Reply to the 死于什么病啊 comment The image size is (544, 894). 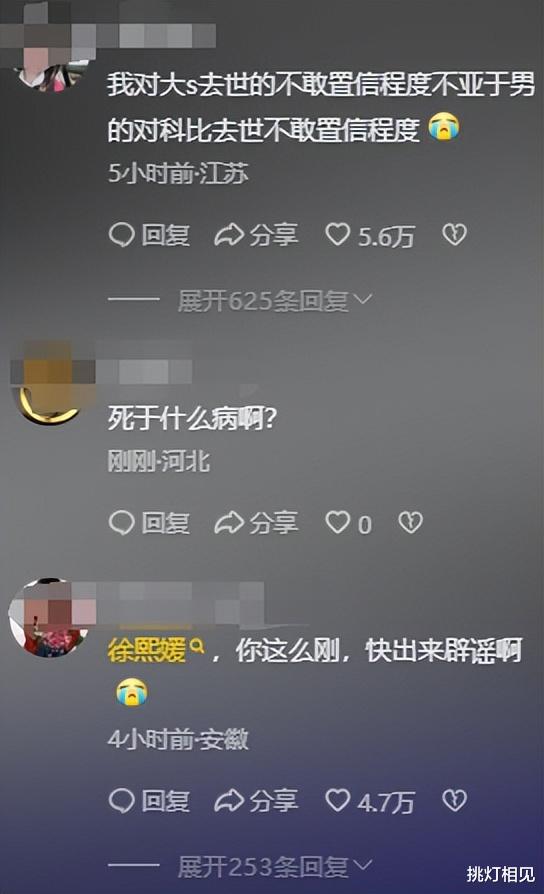[149, 522]
